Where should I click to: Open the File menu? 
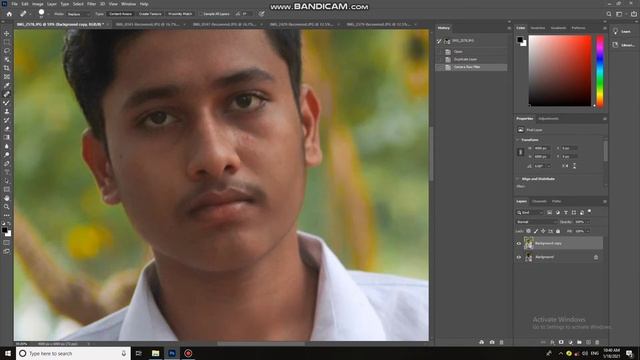tap(14, 4)
